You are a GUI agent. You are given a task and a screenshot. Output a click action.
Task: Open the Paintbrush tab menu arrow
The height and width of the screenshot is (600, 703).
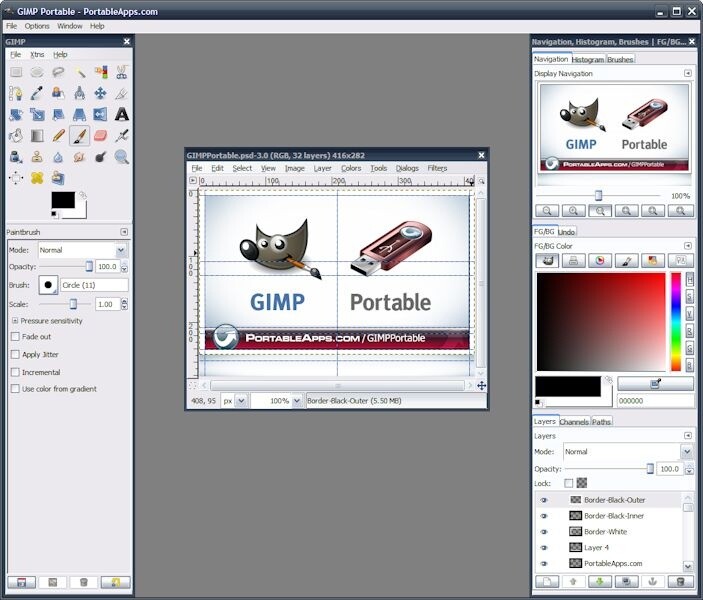pos(124,232)
